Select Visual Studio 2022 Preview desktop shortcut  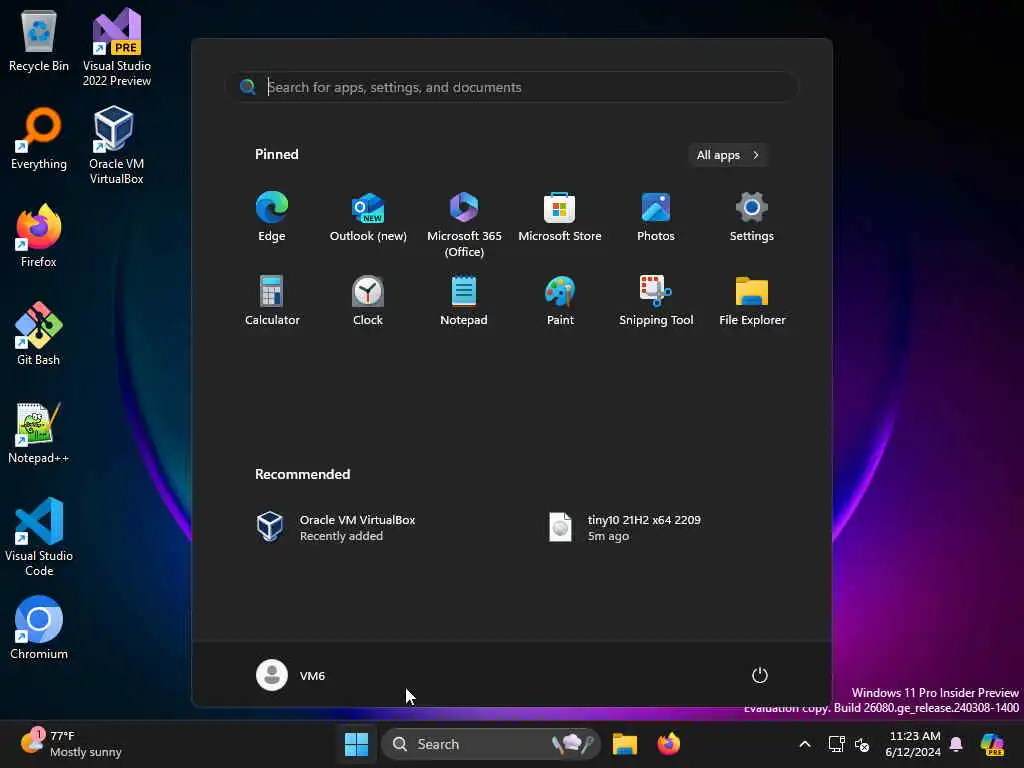116,48
